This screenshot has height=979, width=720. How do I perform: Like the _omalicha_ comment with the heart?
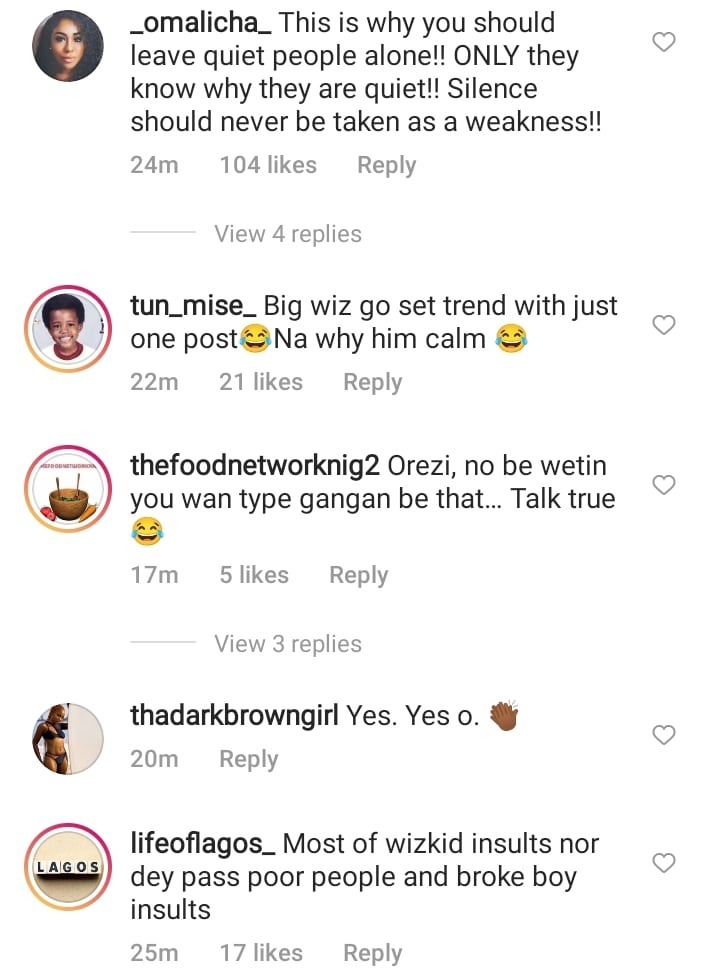(x=664, y=42)
